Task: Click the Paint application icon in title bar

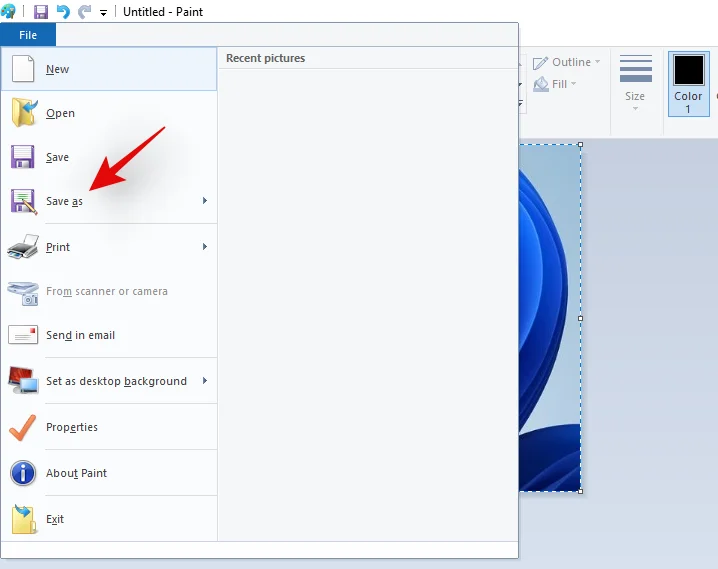Action: pyautogui.click(x=8, y=12)
